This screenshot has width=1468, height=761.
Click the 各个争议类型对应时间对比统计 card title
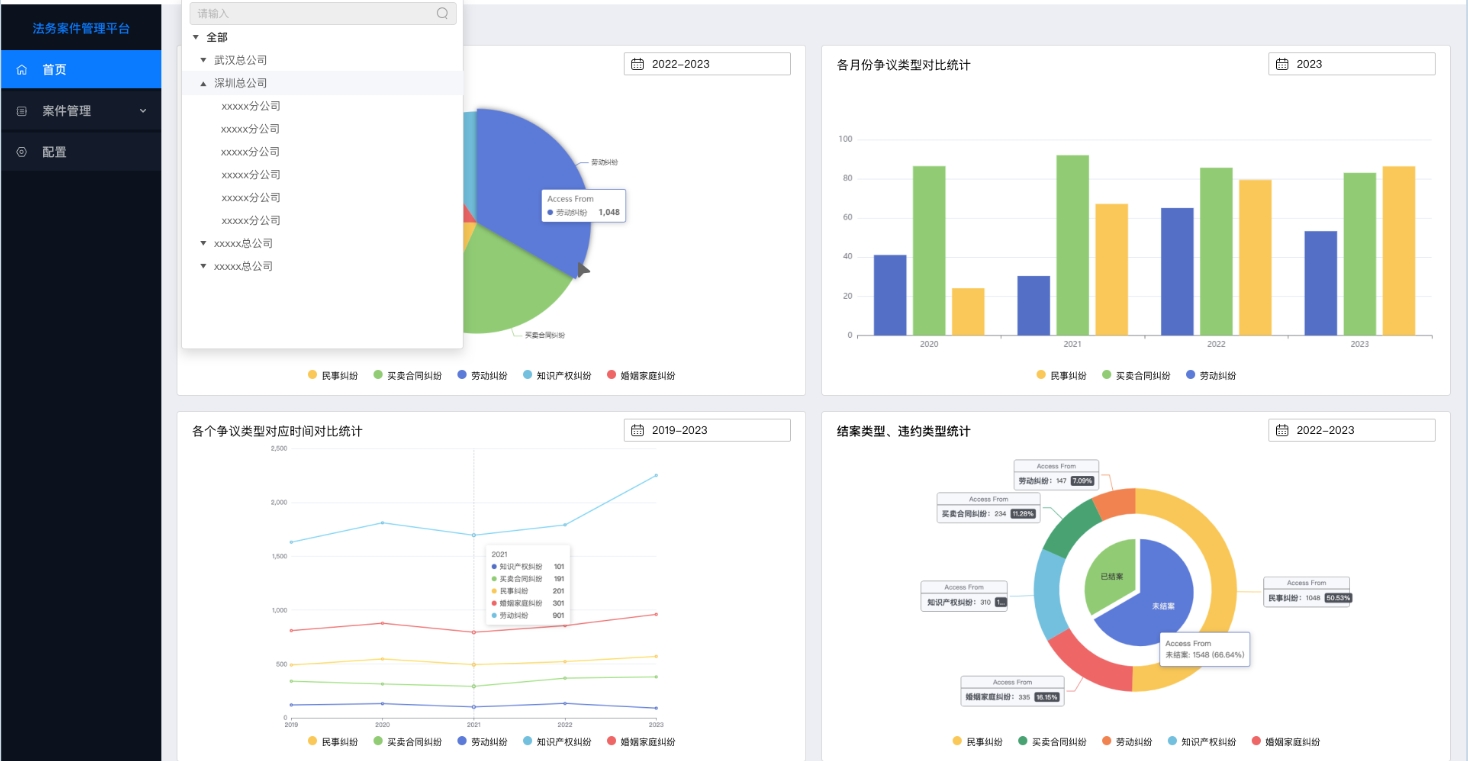tap(277, 431)
